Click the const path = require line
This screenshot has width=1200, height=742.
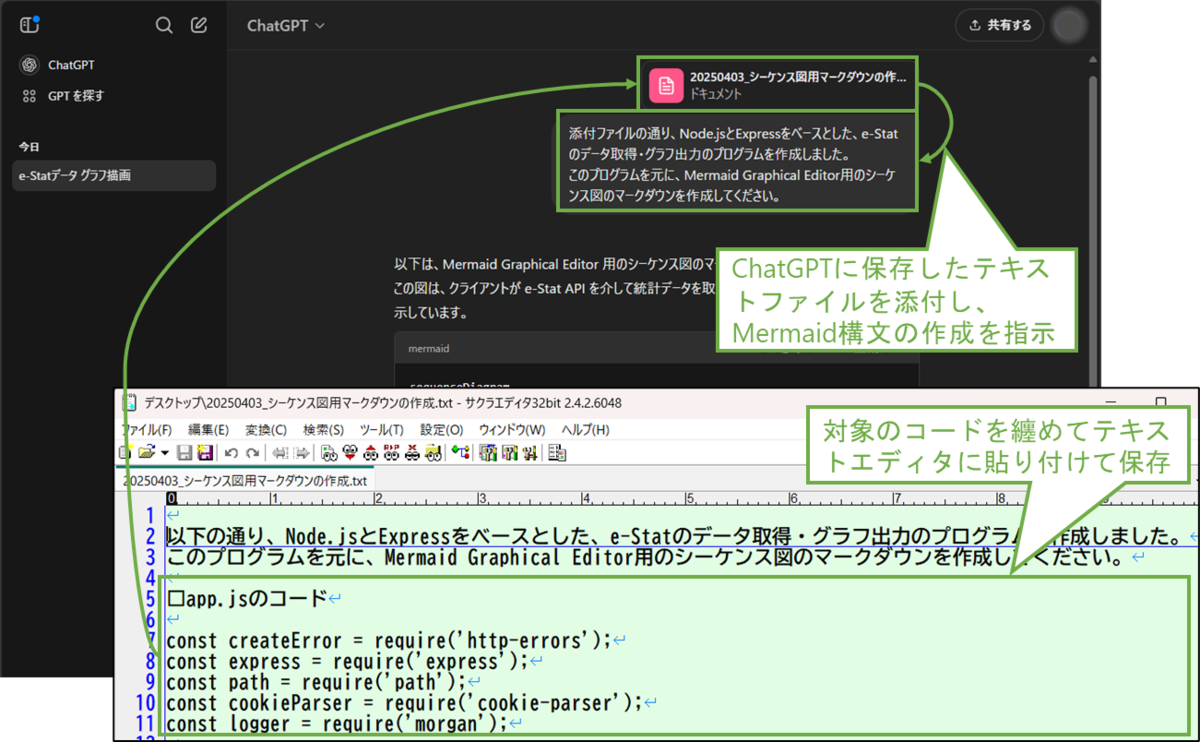[316, 682]
